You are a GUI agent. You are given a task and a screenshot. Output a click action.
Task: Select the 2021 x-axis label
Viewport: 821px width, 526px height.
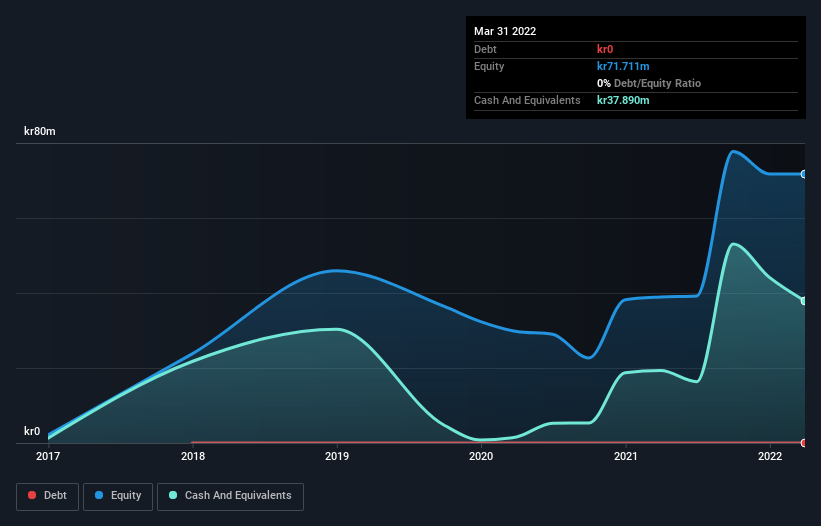[x=626, y=456]
